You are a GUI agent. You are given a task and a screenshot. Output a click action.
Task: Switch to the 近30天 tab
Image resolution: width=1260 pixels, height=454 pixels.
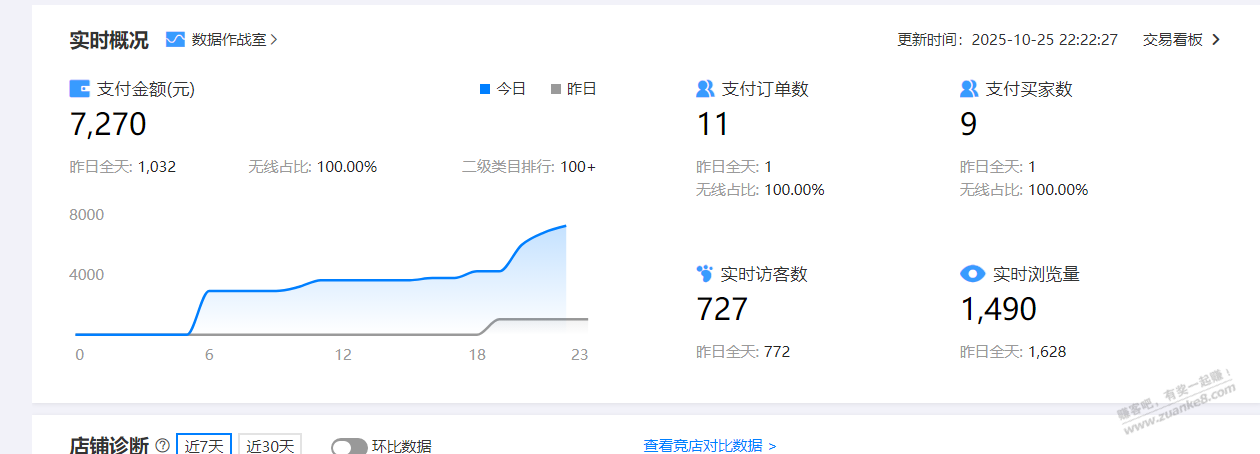pos(270,445)
